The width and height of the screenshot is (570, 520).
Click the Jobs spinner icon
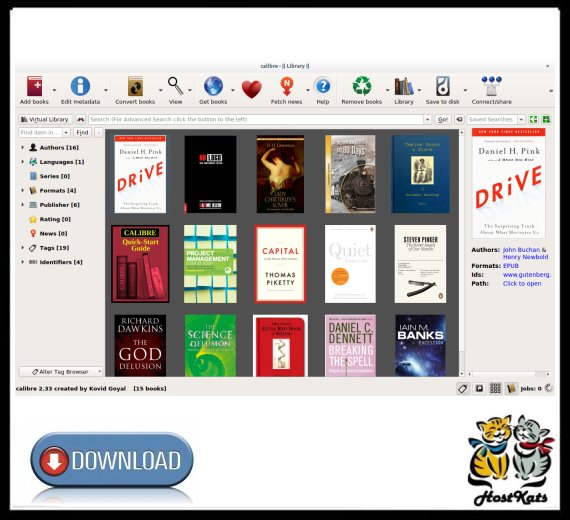pyautogui.click(x=548, y=388)
